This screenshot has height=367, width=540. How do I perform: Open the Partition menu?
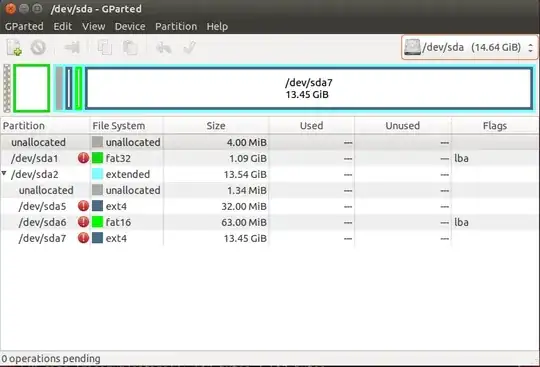pyautogui.click(x=176, y=27)
